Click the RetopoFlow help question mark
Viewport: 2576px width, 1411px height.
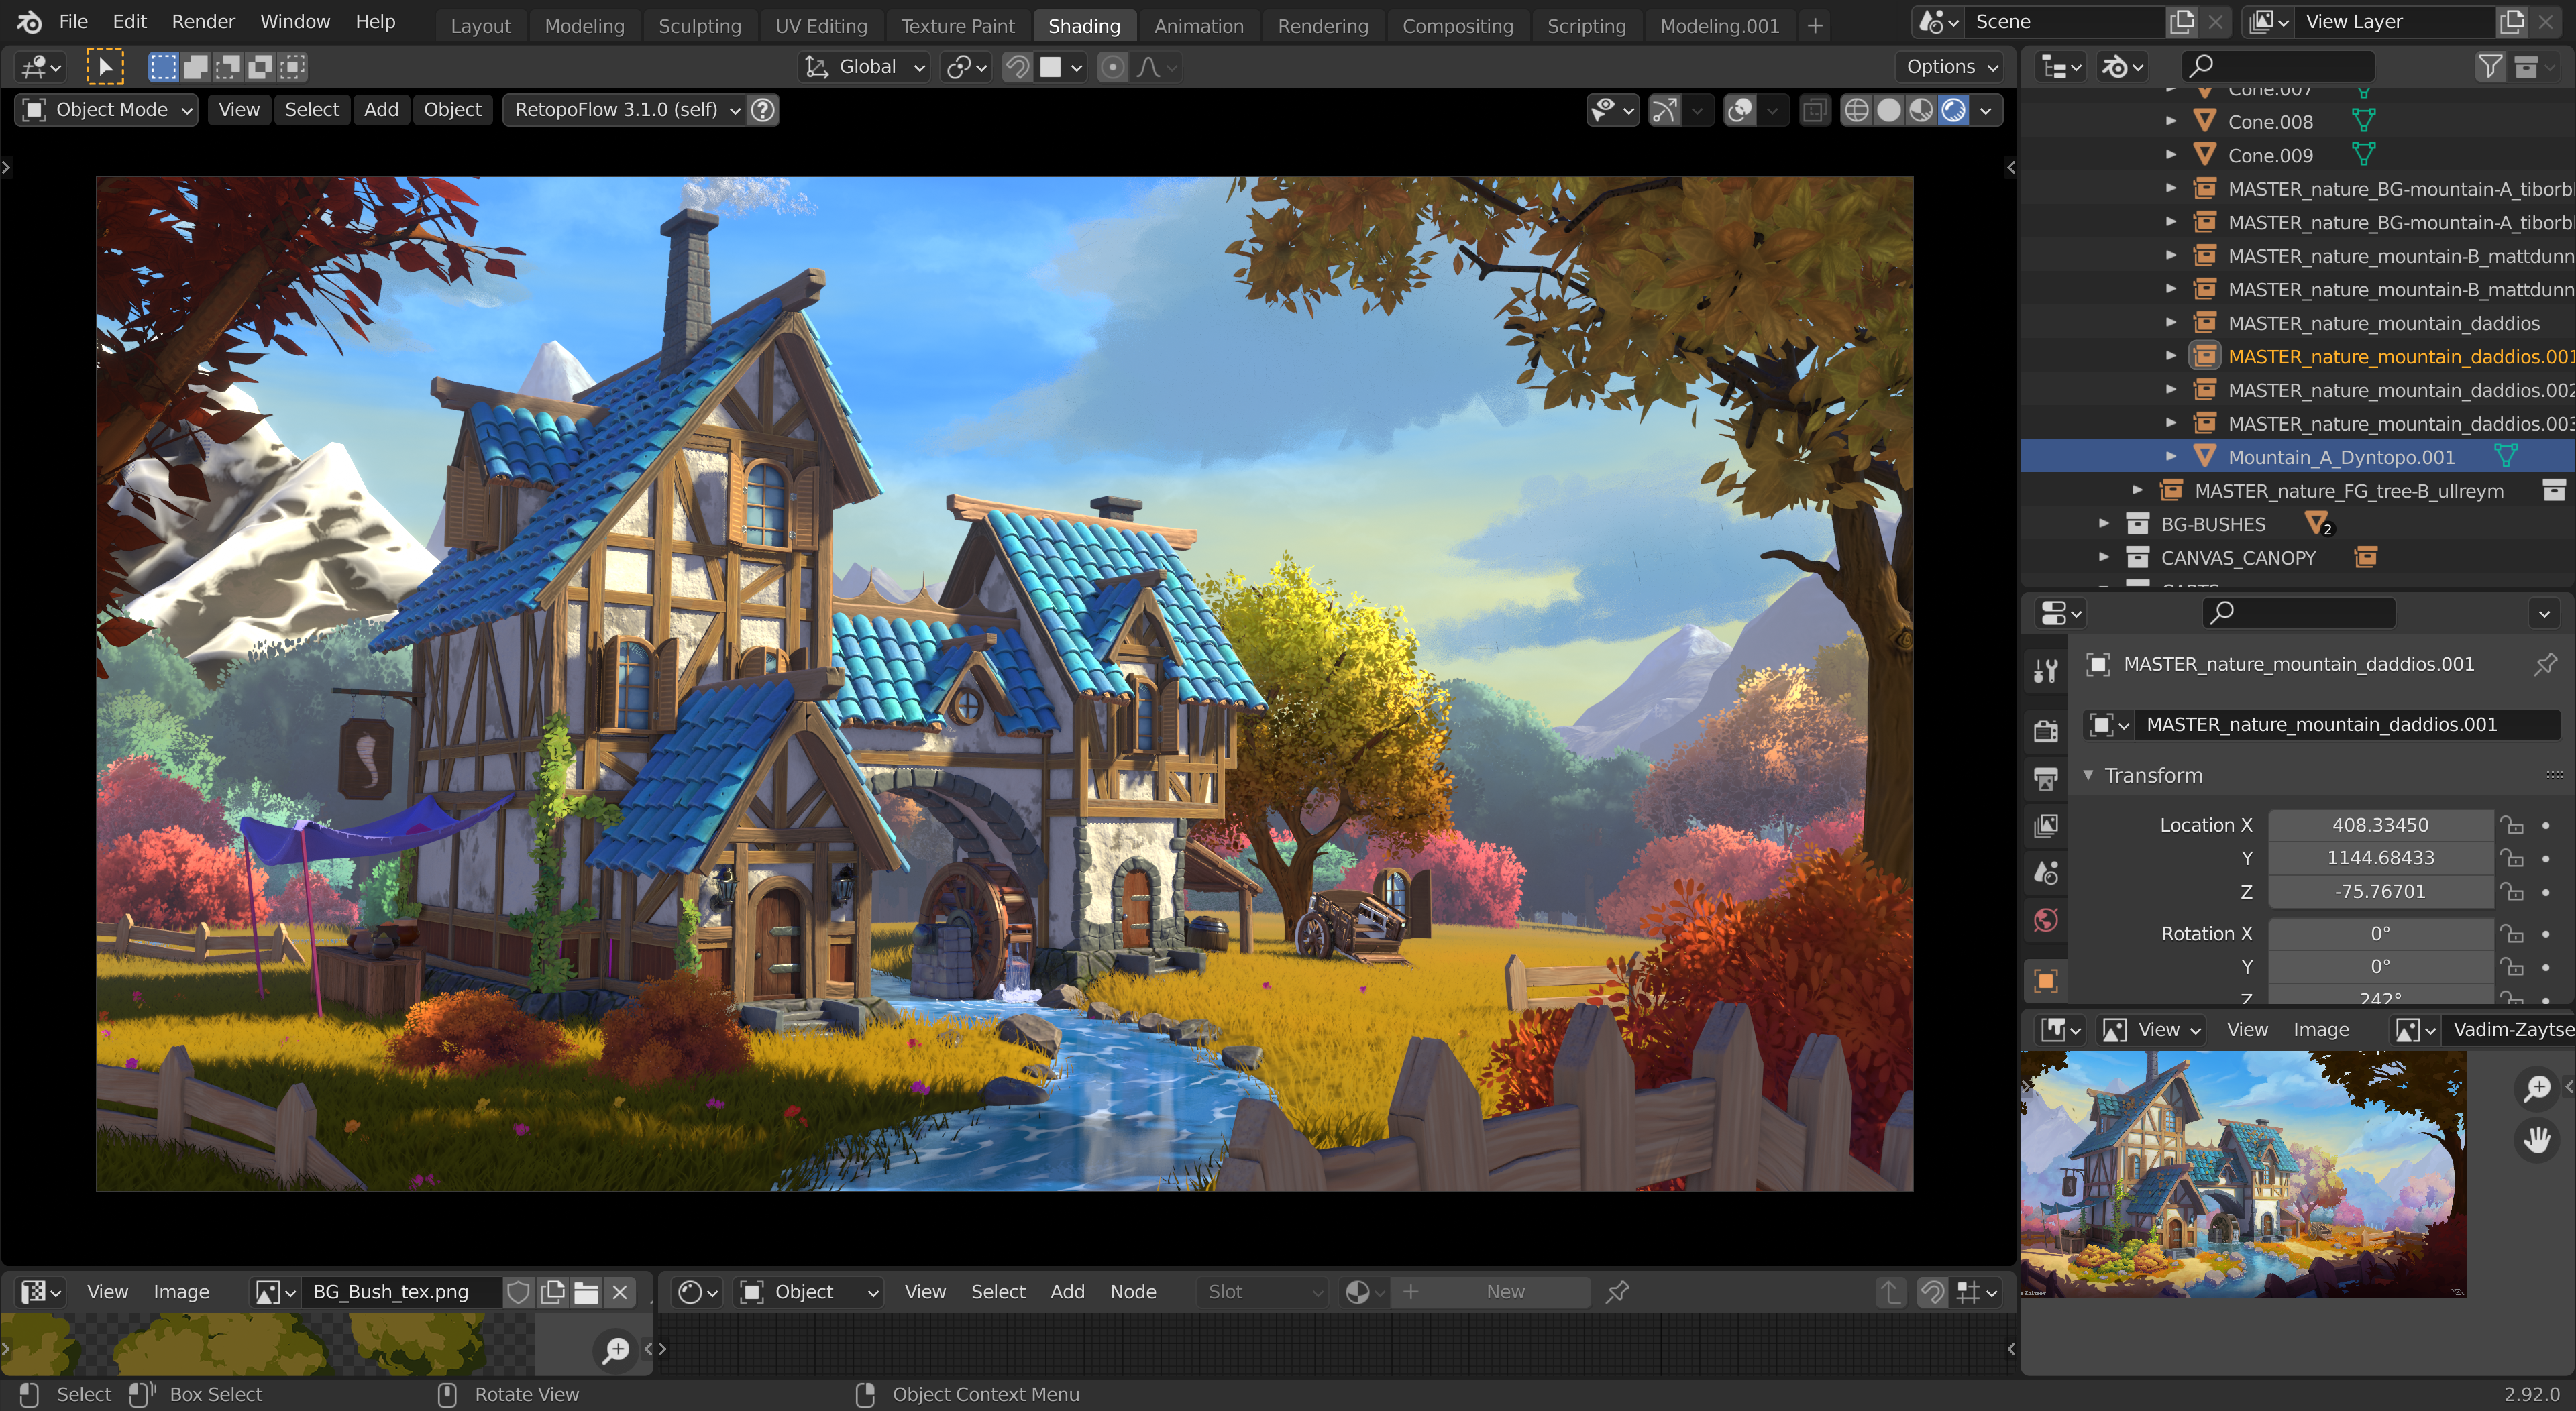pyautogui.click(x=763, y=110)
